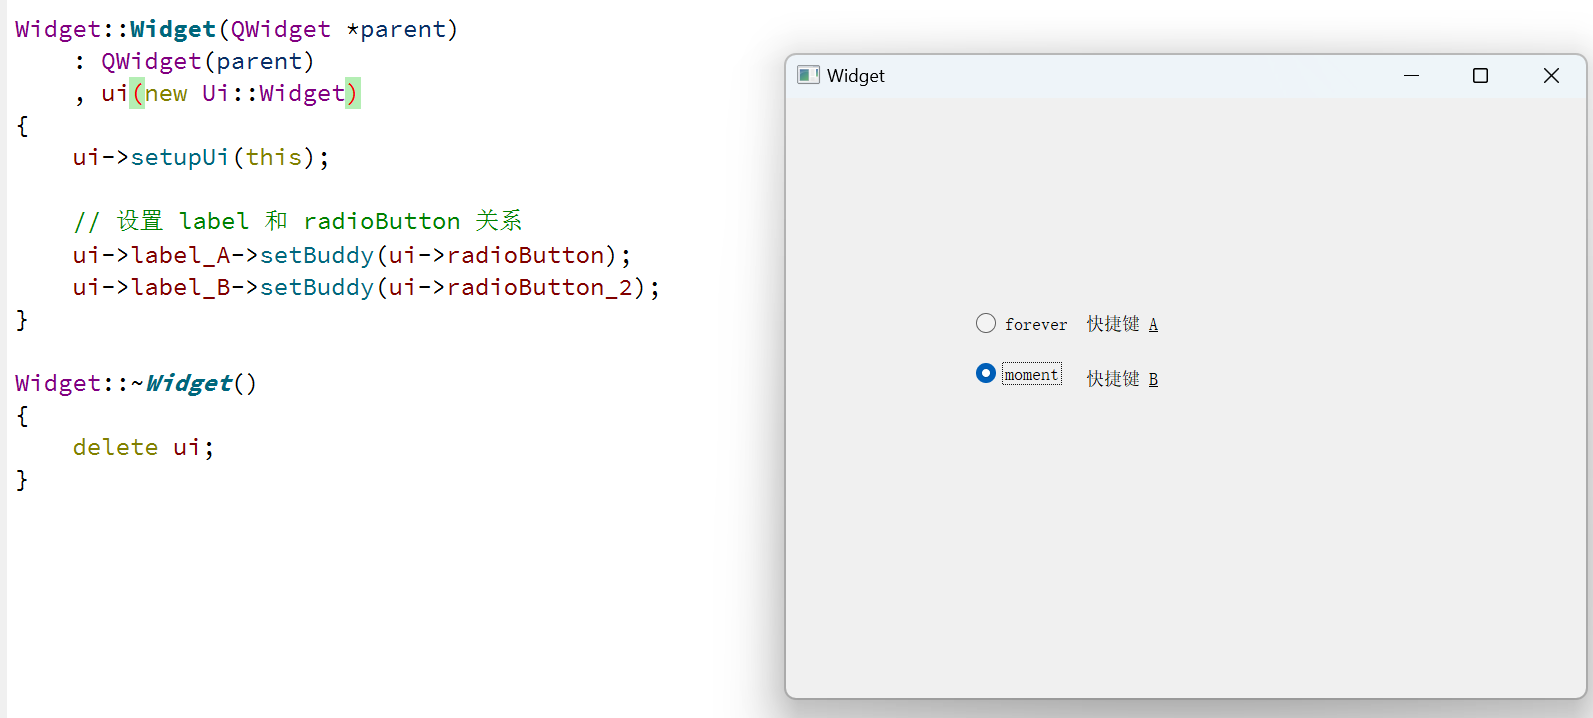The image size is (1593, 718).
Task: Click the comment line '设置 label 和 radioButton 关系'
Action: coord(297,221)
